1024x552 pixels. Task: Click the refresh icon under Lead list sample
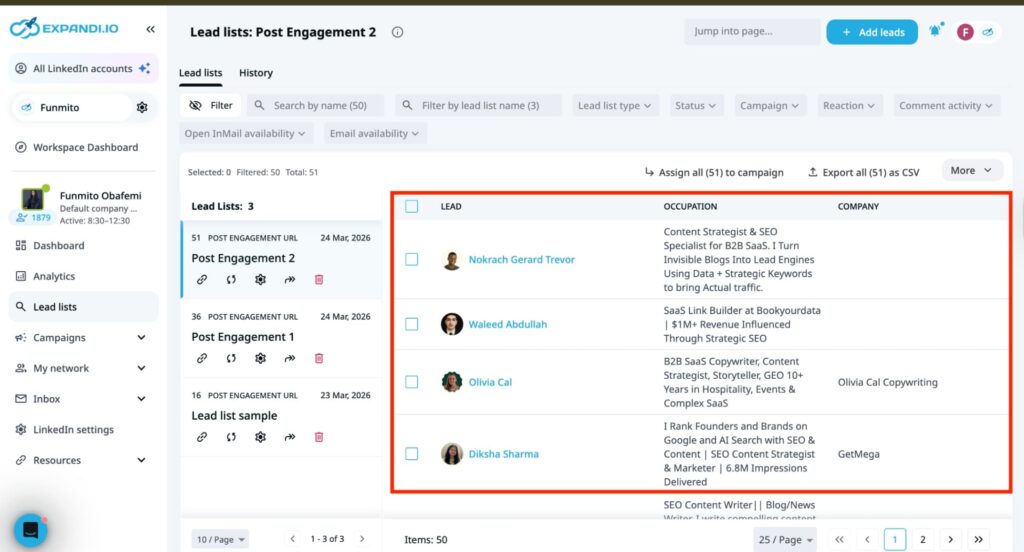click(231, 437)
